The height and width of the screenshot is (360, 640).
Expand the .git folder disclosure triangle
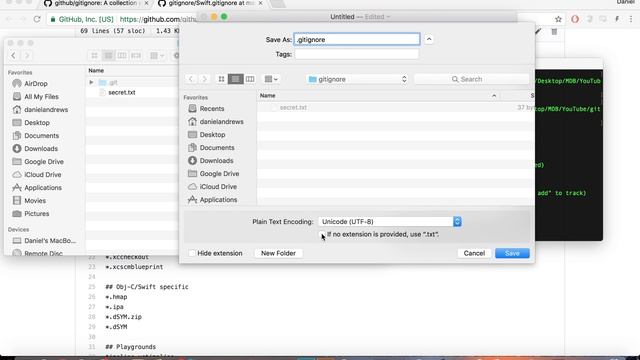(x=91, y=82)
